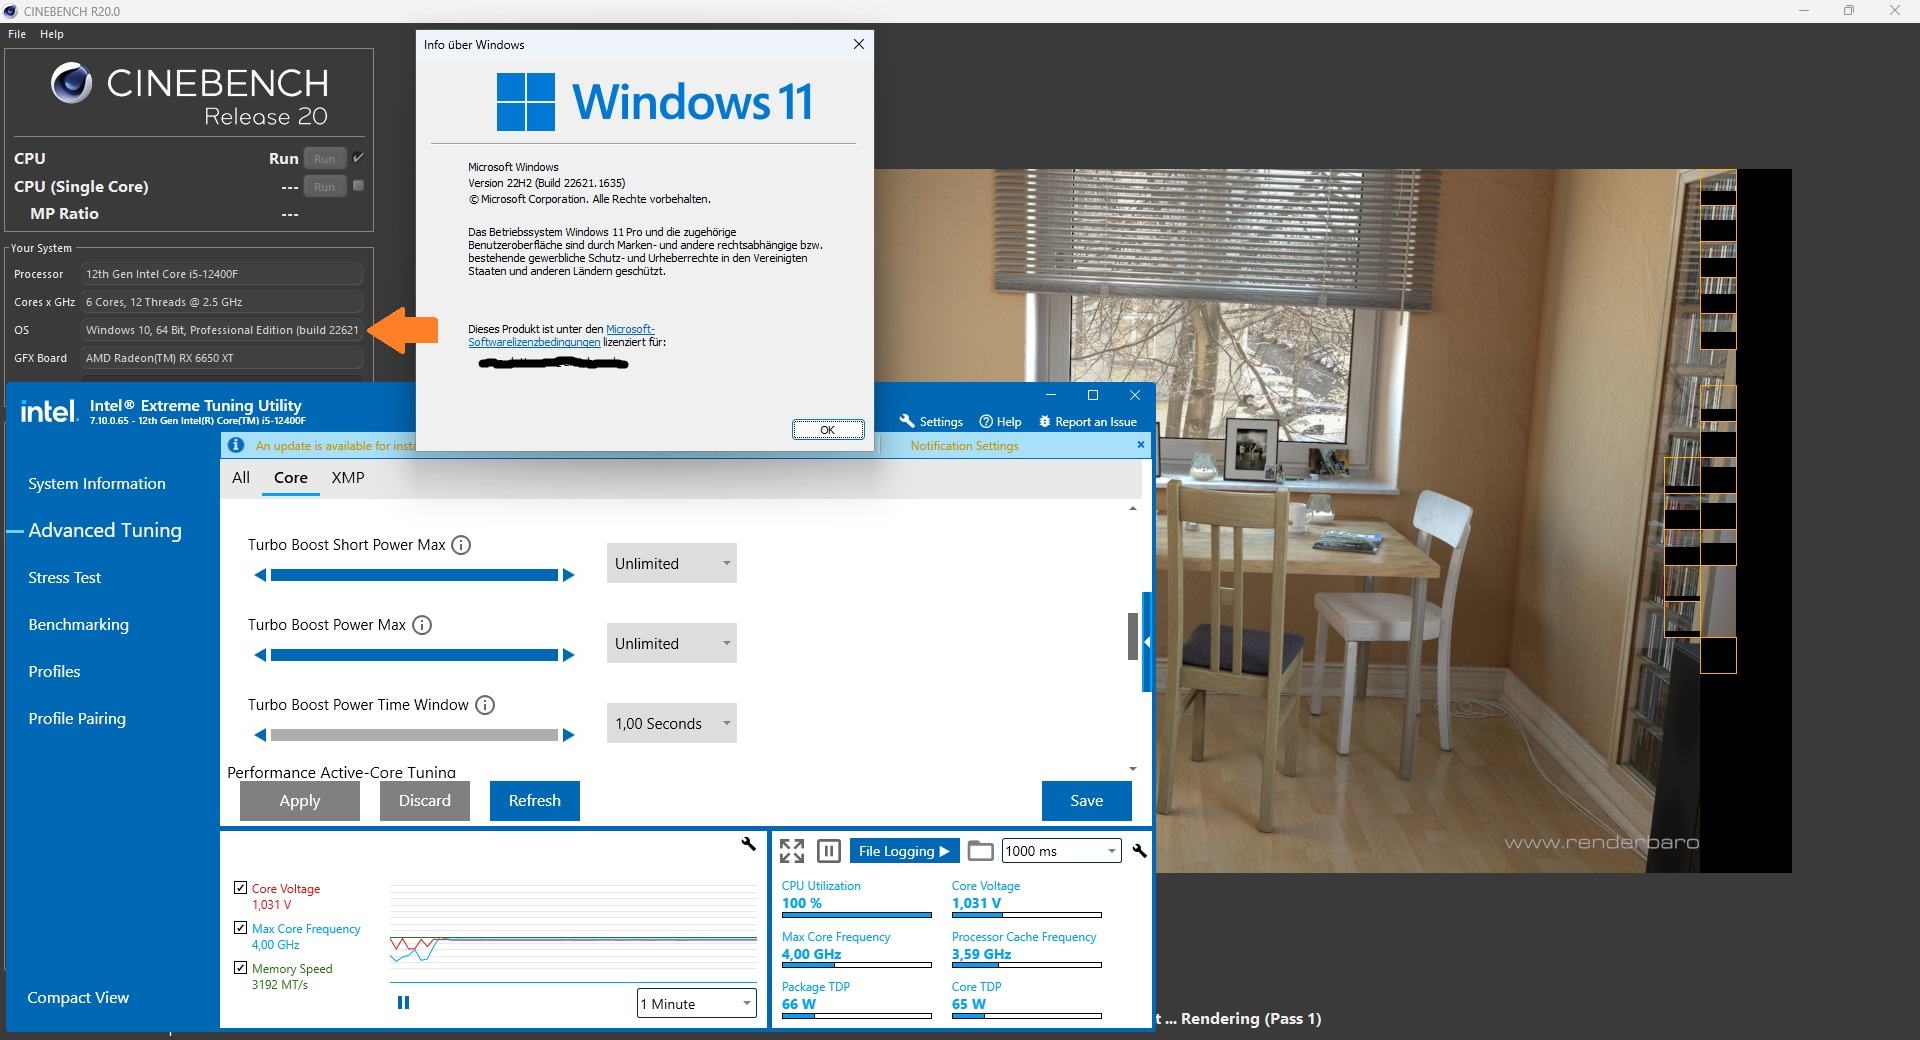Close the Info über Windows dialog
This screenshot has height=1040, width=1920.
tap(858, 44)
